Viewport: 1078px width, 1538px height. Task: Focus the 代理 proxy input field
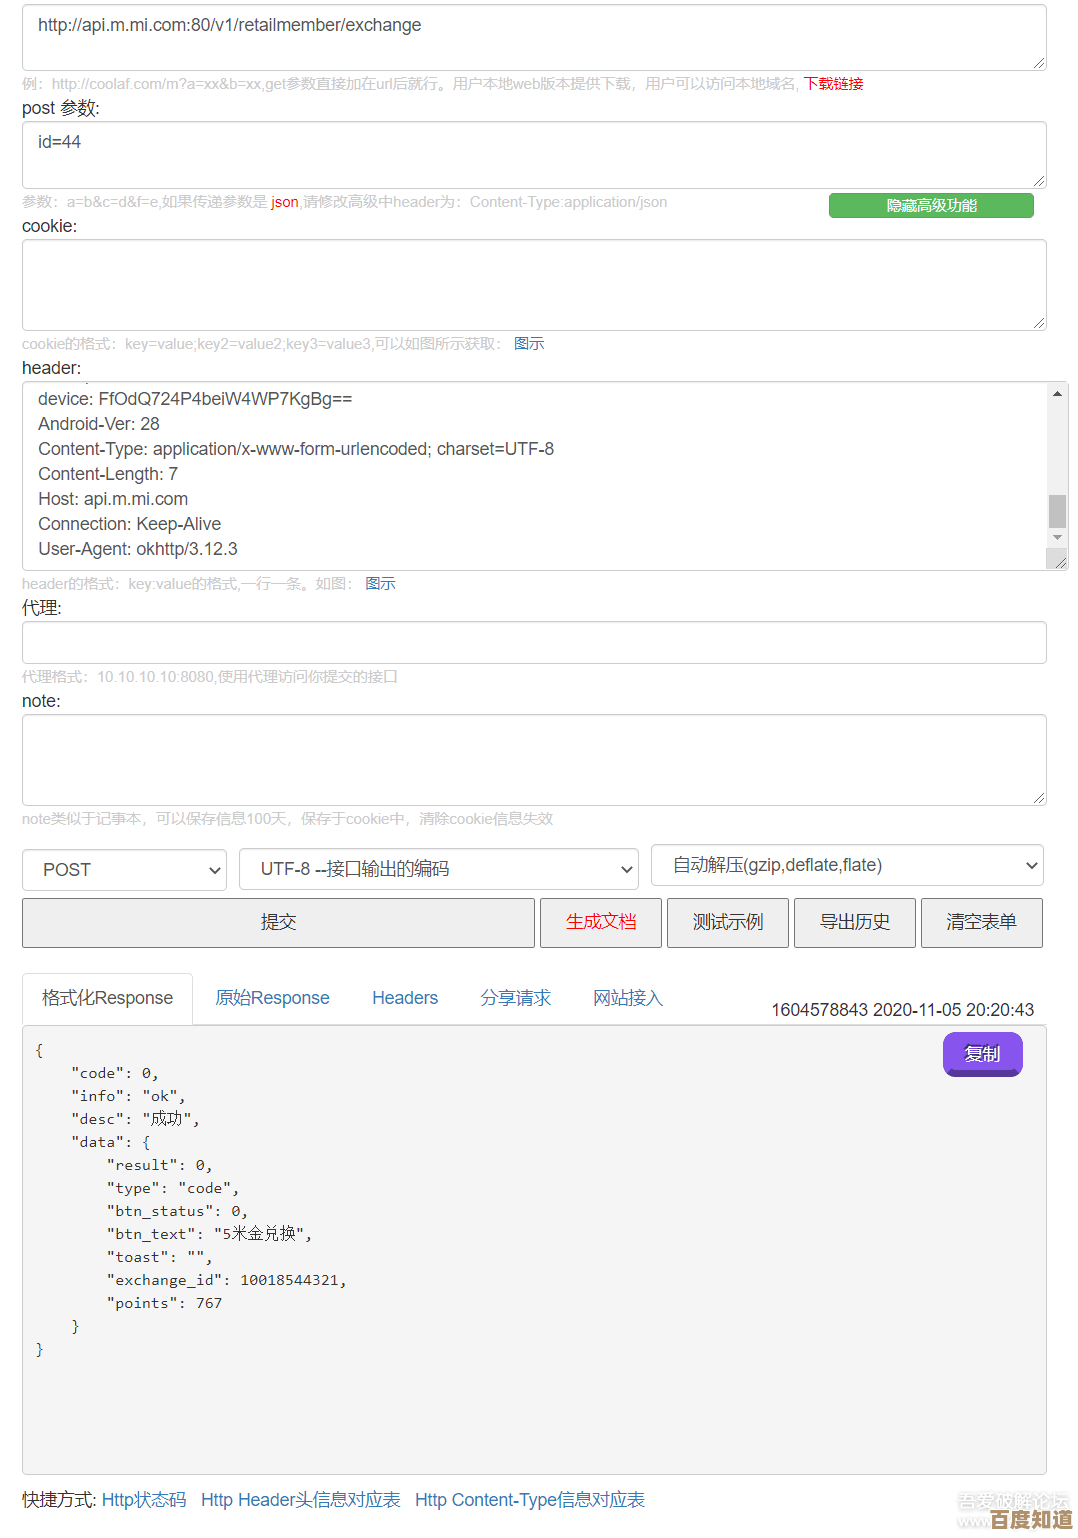click(534, 642)
